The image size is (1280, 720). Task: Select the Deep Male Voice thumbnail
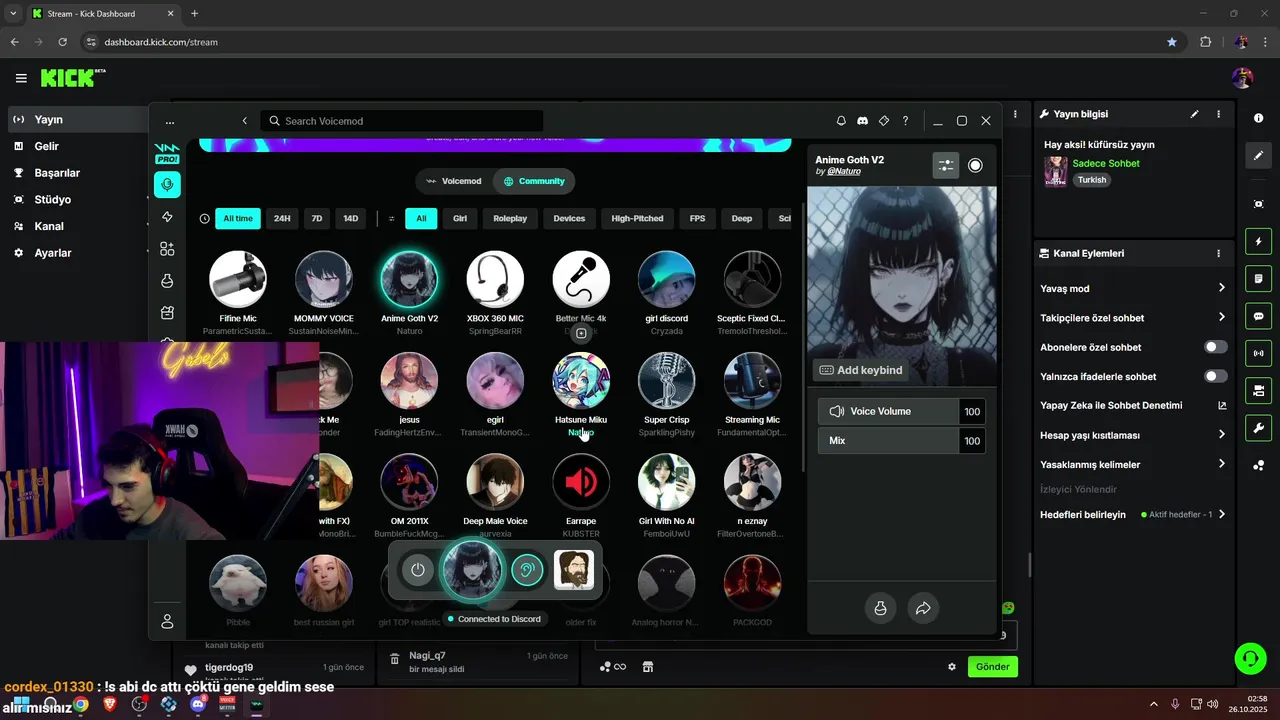(x=495, y=483)
